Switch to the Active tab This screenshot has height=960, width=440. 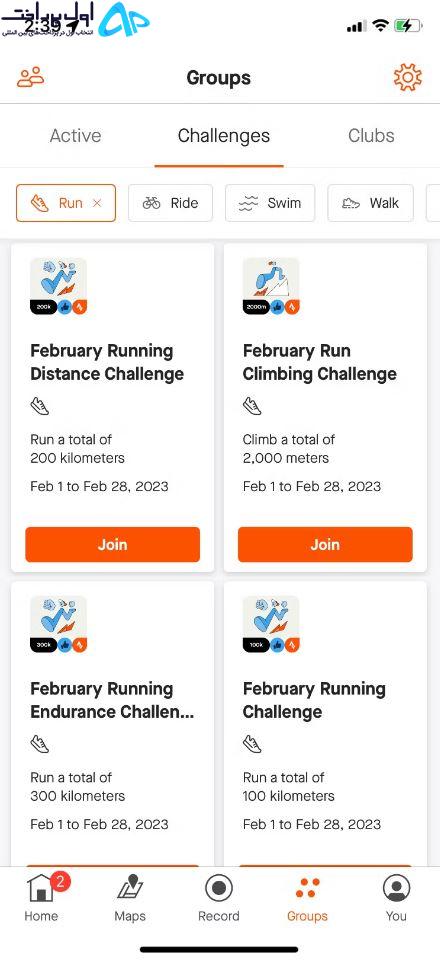75,136
